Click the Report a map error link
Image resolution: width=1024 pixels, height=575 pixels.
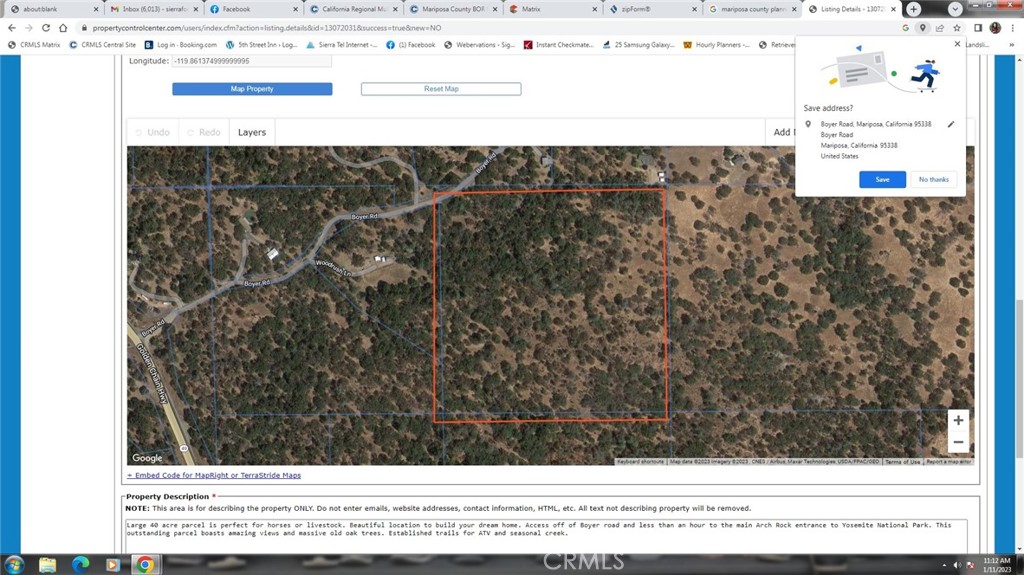tap(949, 462)
